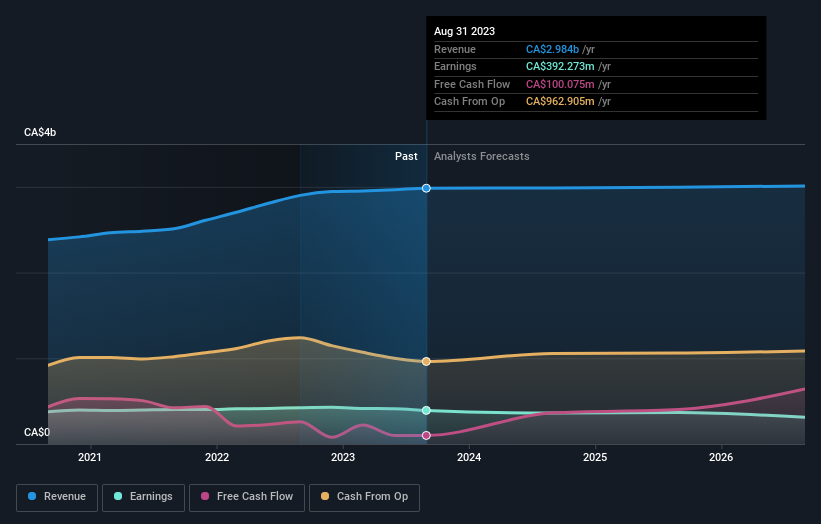
Task: Click the orange Cash From Op legend dot
Action: (325, 496)
